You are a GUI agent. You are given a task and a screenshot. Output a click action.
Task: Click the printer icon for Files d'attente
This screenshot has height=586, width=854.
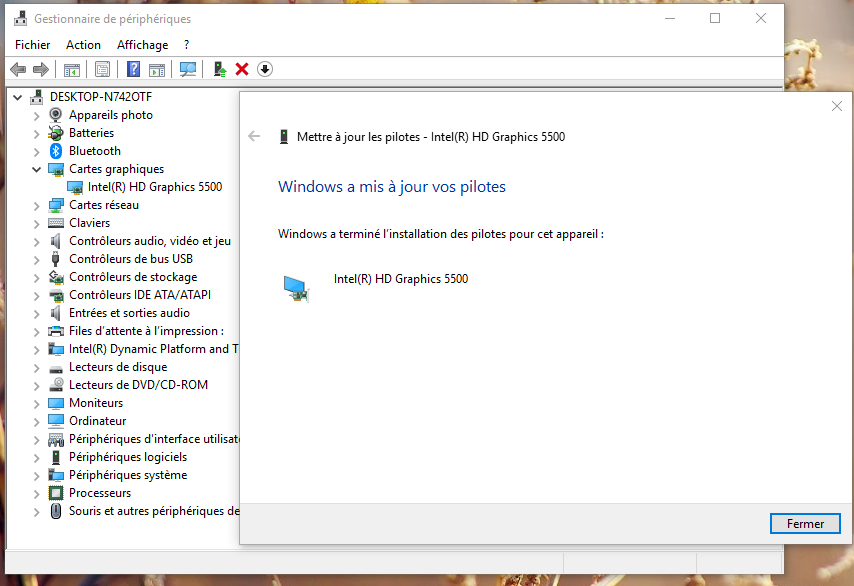[x=56, y=331]
